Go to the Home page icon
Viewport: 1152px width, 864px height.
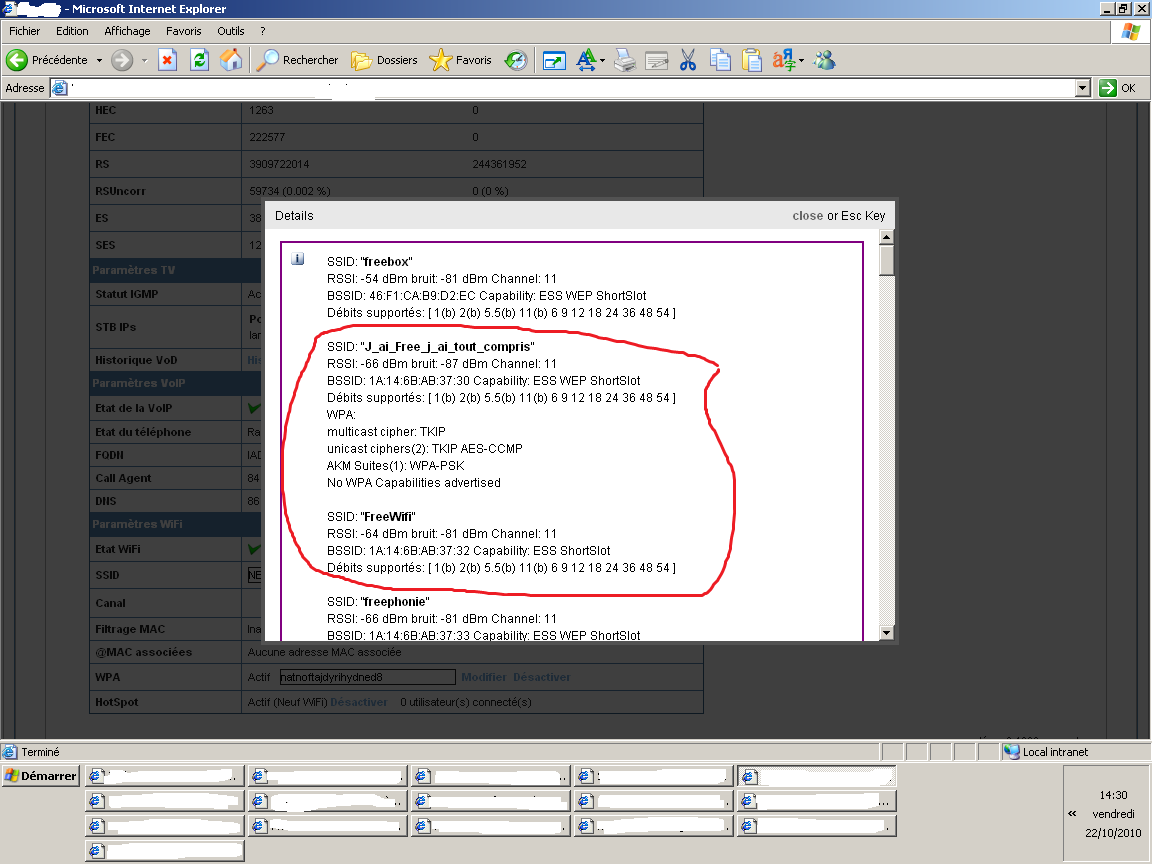tap(231, 60)
